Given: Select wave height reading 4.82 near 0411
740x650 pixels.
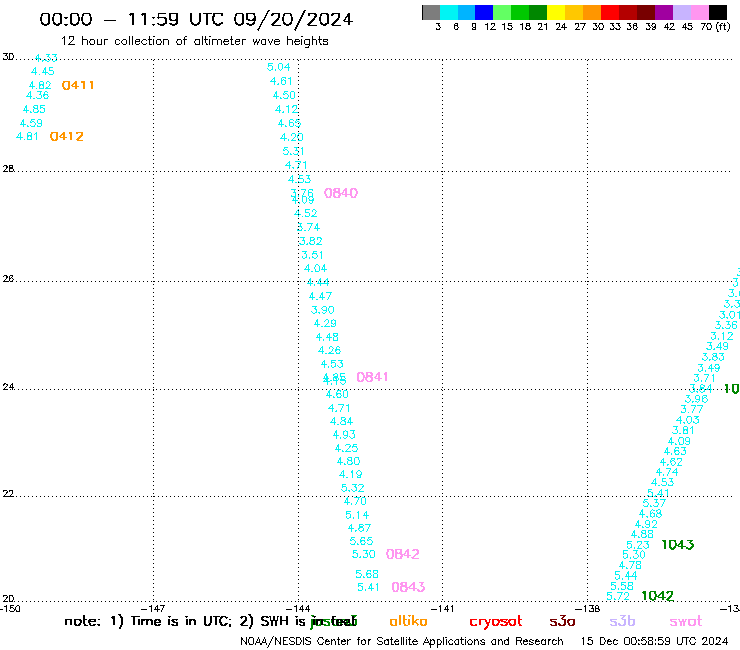Looking at the screenshot, I should [40, 85].
